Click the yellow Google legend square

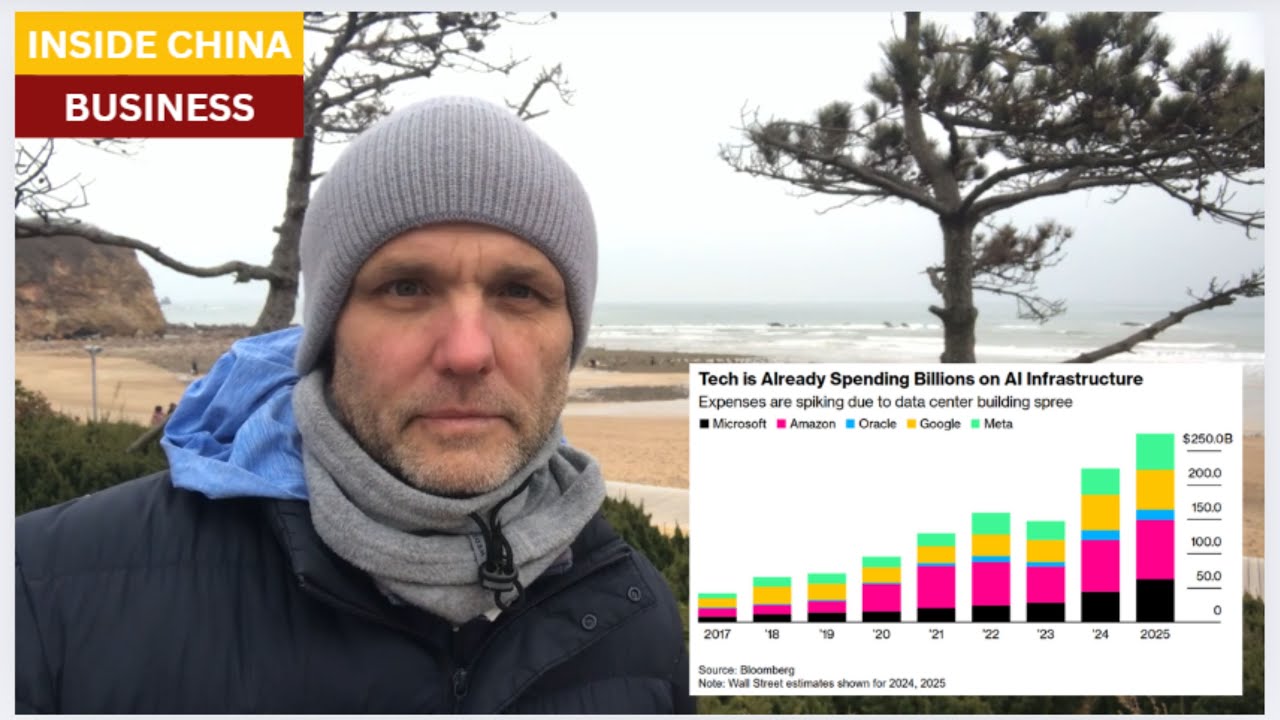911,424
